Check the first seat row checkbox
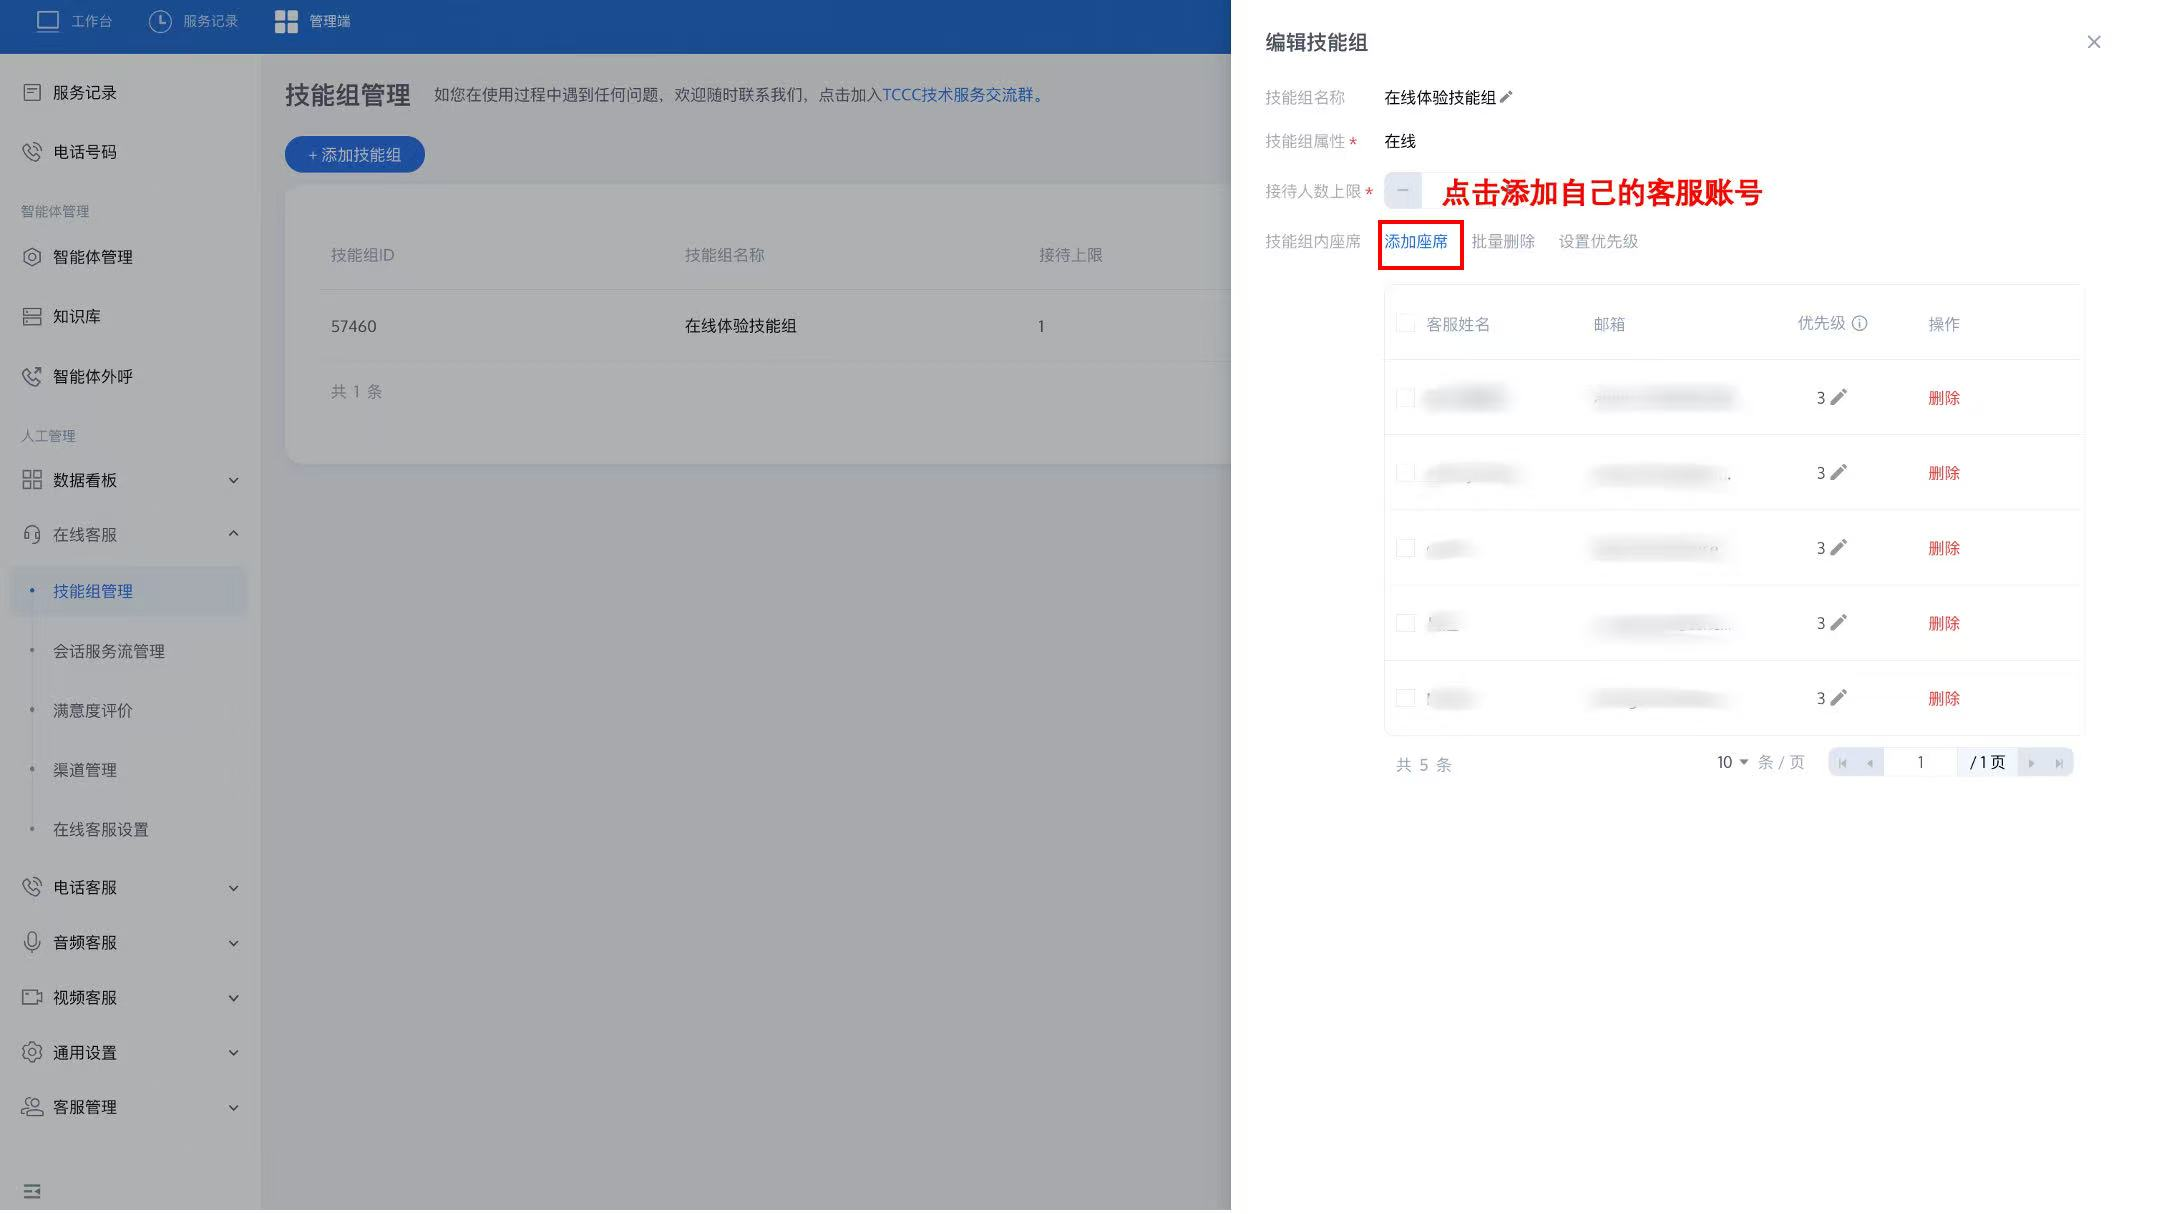2160x1214 pixels. [x=1405, y=397]
